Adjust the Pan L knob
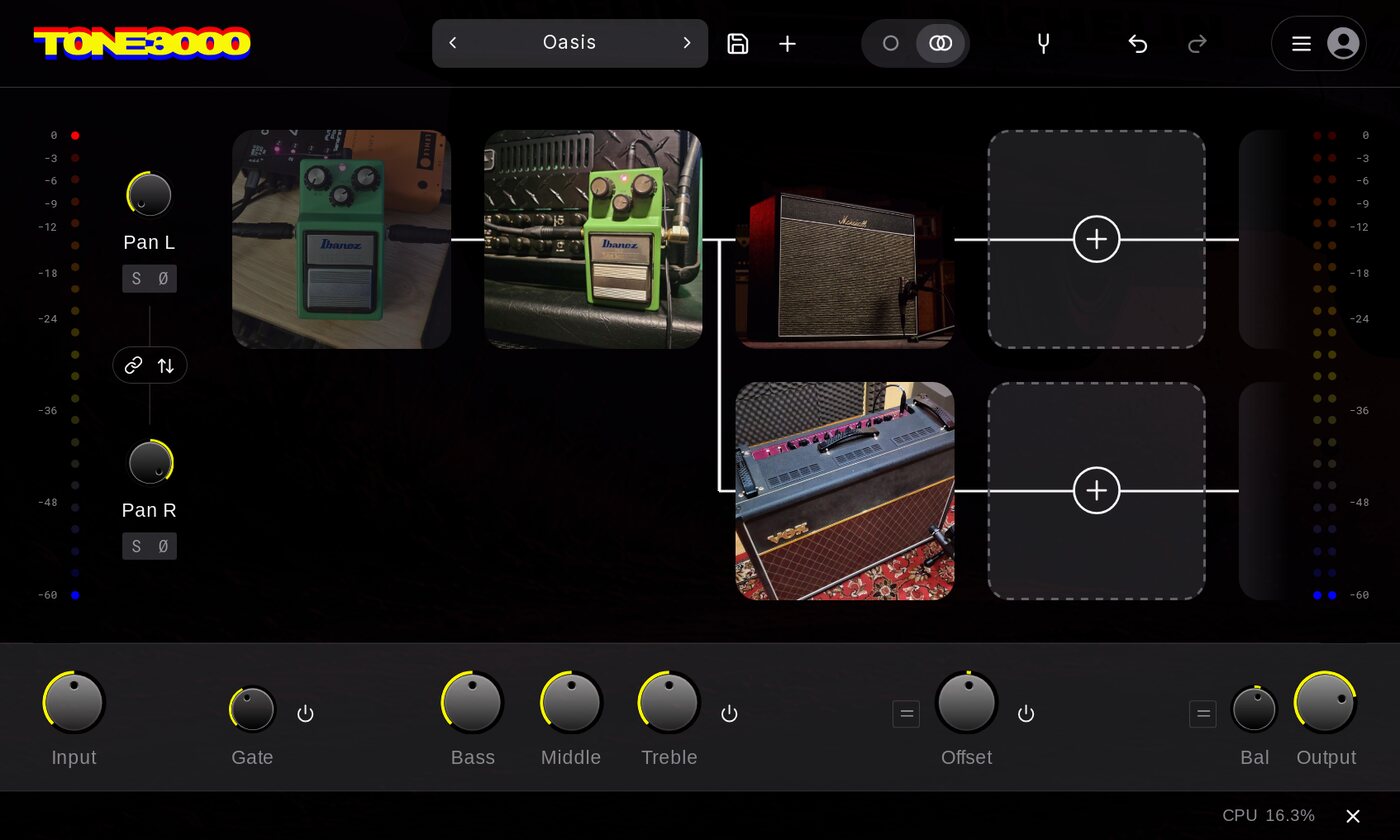The width and height of the screenshot is (1400, 840). pos(149,194)
